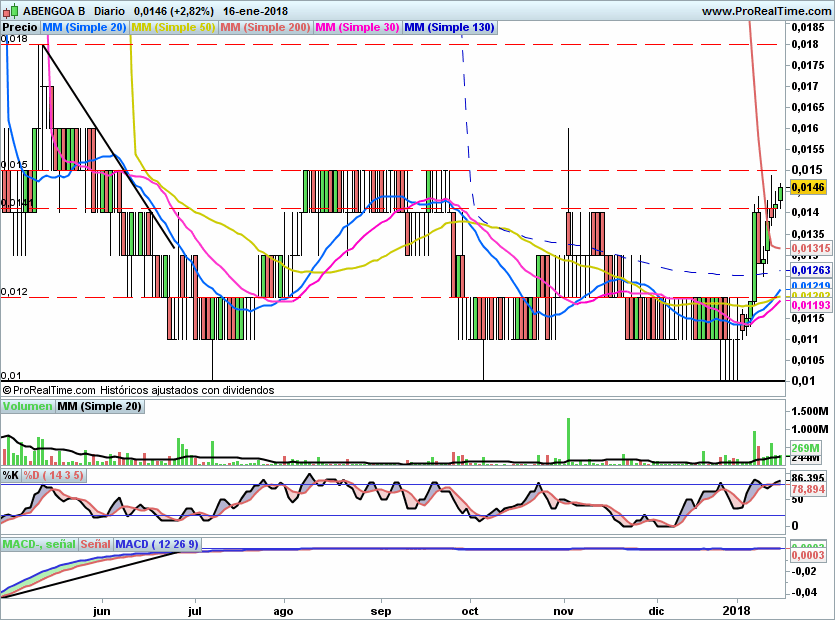The image size is (835, 620).
Task: Open the www.ProRealTime.com link
Action: (x=766, y=11)
